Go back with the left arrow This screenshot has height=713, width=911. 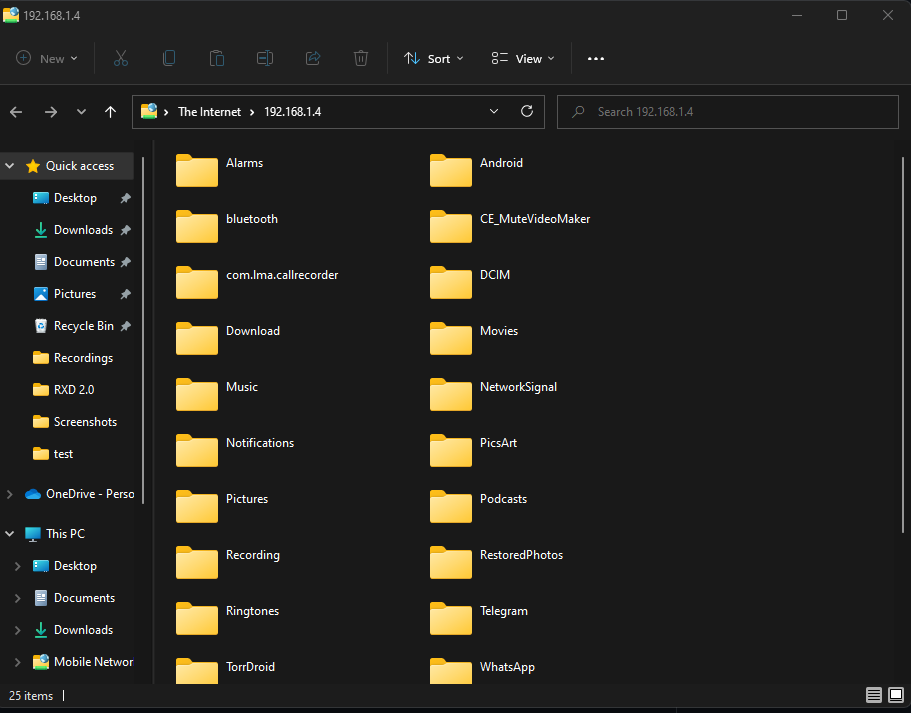tap(16, 112)
